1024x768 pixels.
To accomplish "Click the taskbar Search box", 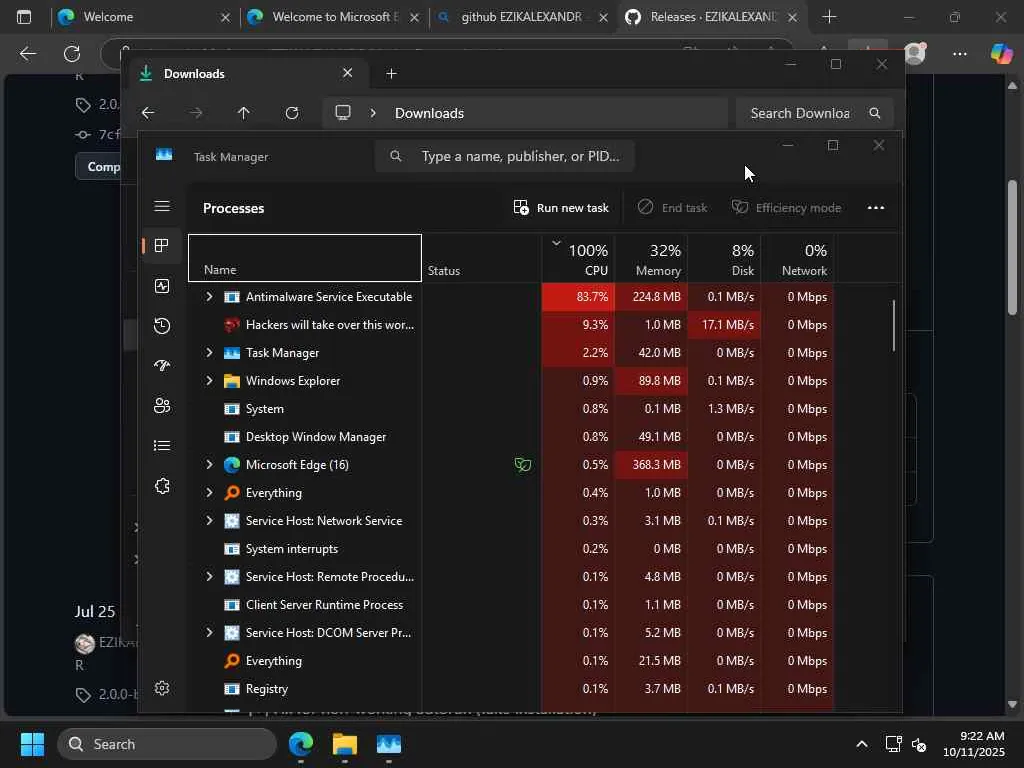I will (167, 744).
